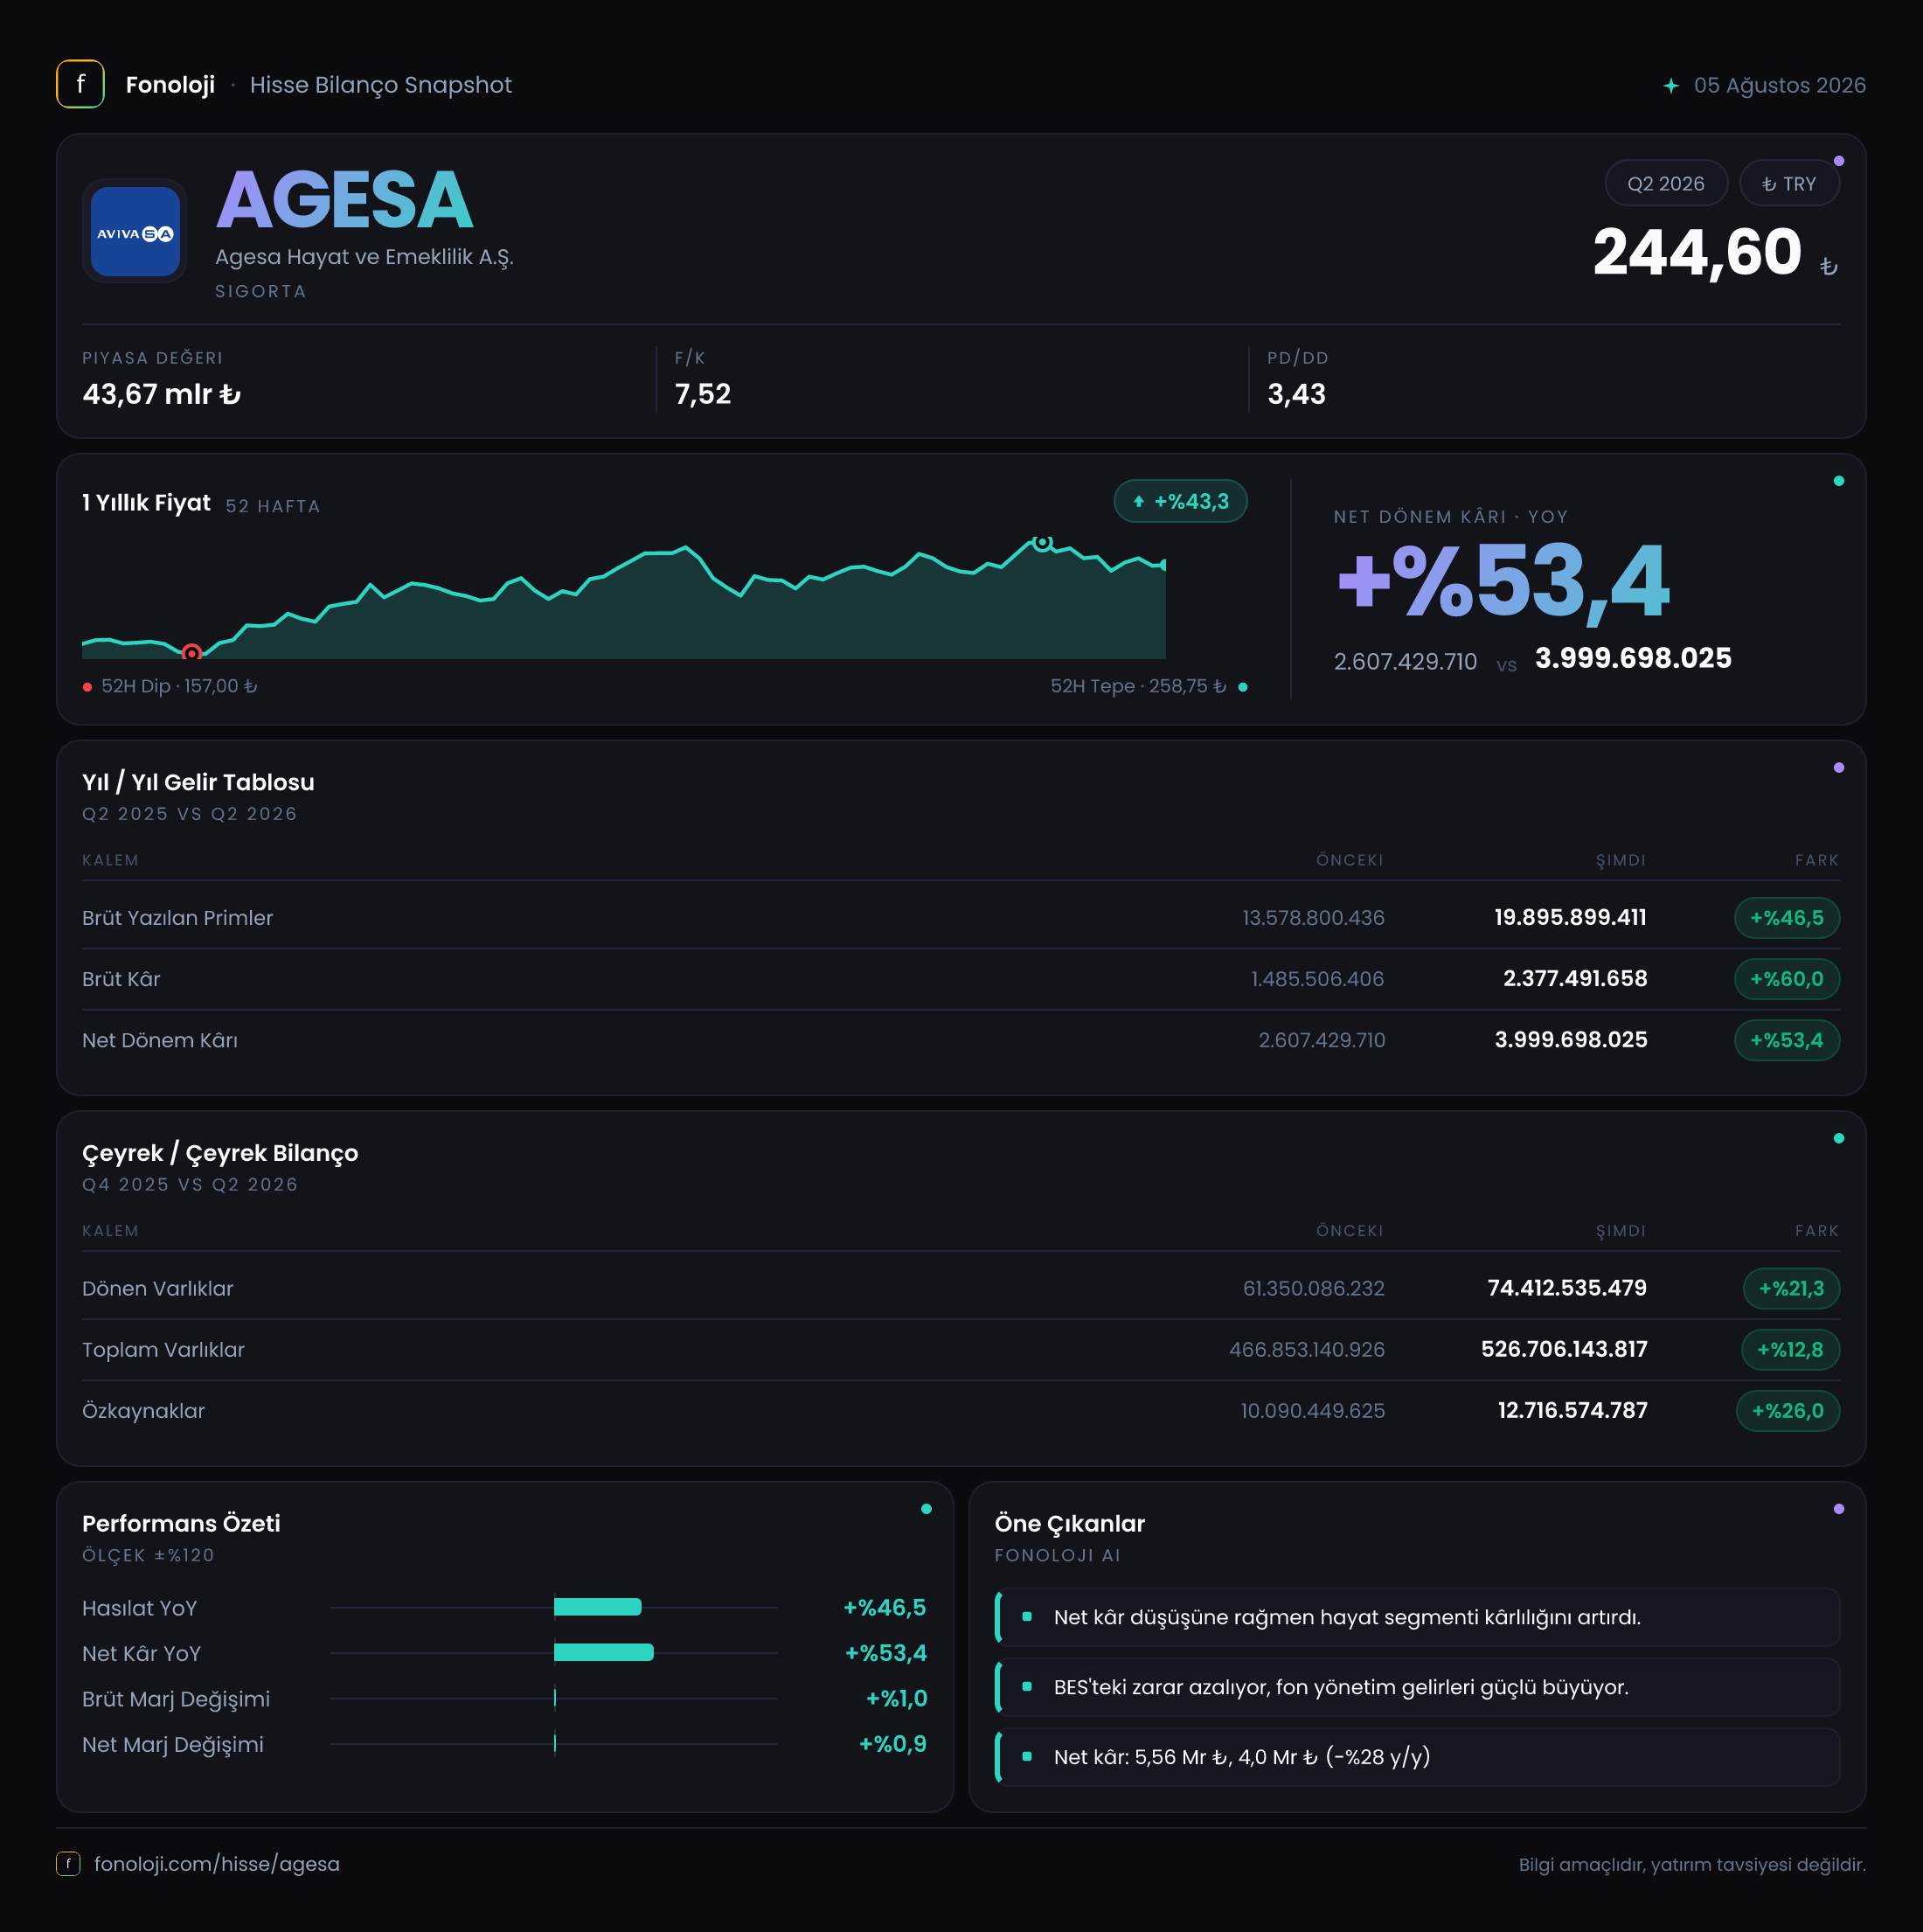The height and width of the screenshot is (1932, 1923).
Task: Click the highlight about BES'teki zarar
Action: (x=1418, y=1687)
